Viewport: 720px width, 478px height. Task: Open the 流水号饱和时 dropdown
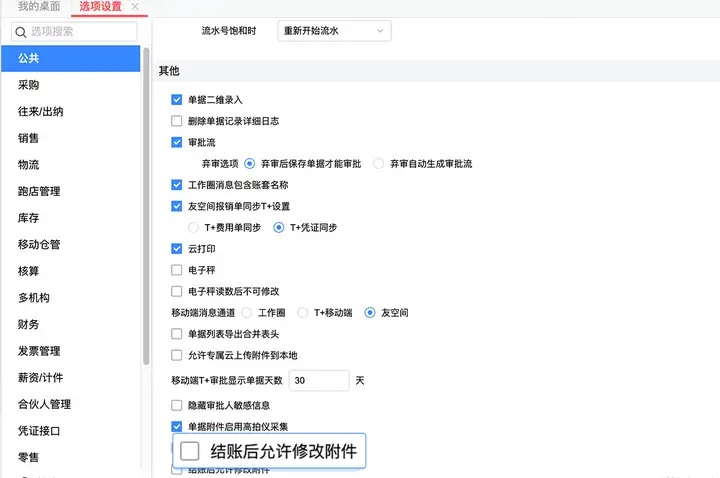(x=334, y=31)
